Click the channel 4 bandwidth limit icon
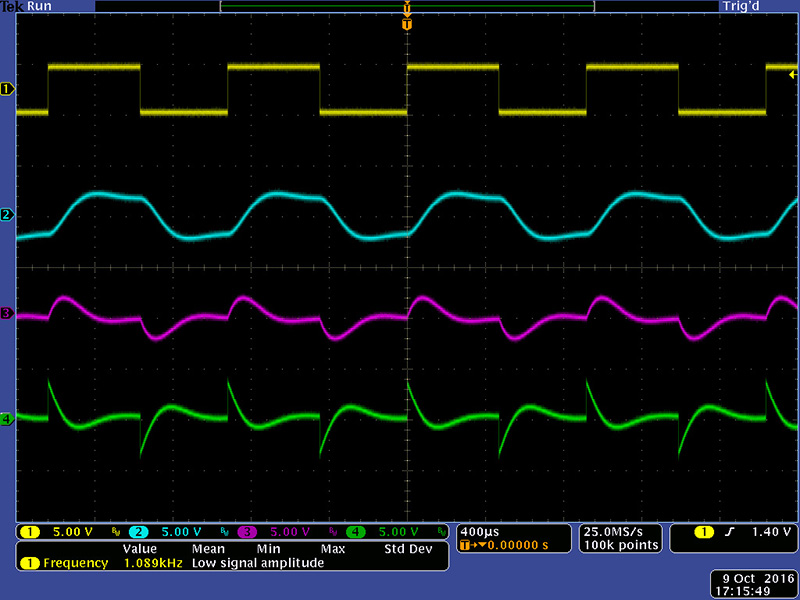Screen dimensions: 800x600 pyautogui.click(x=441, y=533)
